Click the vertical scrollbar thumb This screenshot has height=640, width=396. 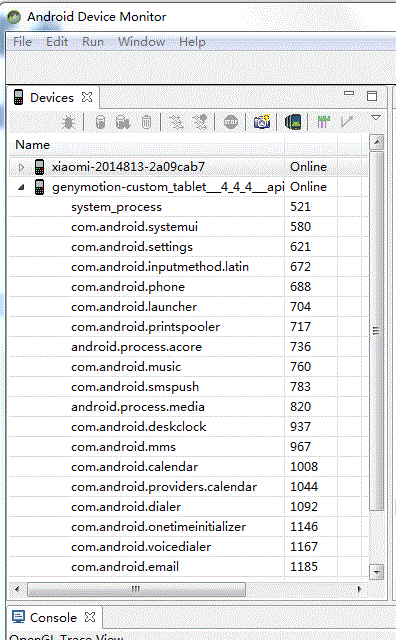(x=376, y=331)
